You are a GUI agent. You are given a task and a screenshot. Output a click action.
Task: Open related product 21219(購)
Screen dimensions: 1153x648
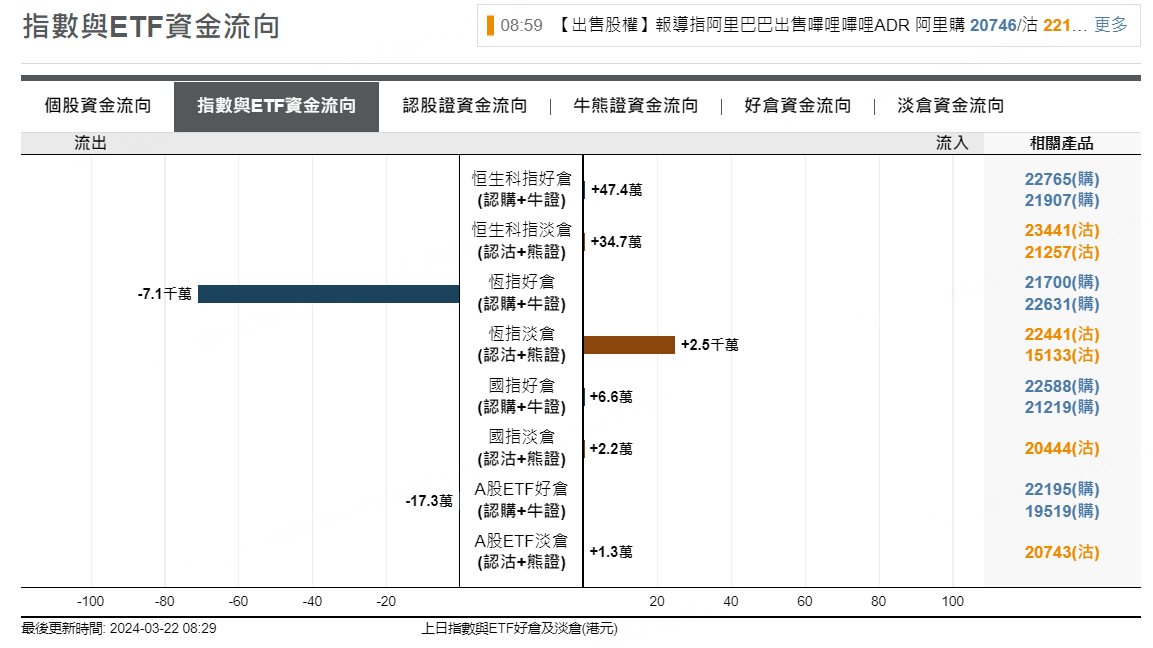pos(1062,407)
